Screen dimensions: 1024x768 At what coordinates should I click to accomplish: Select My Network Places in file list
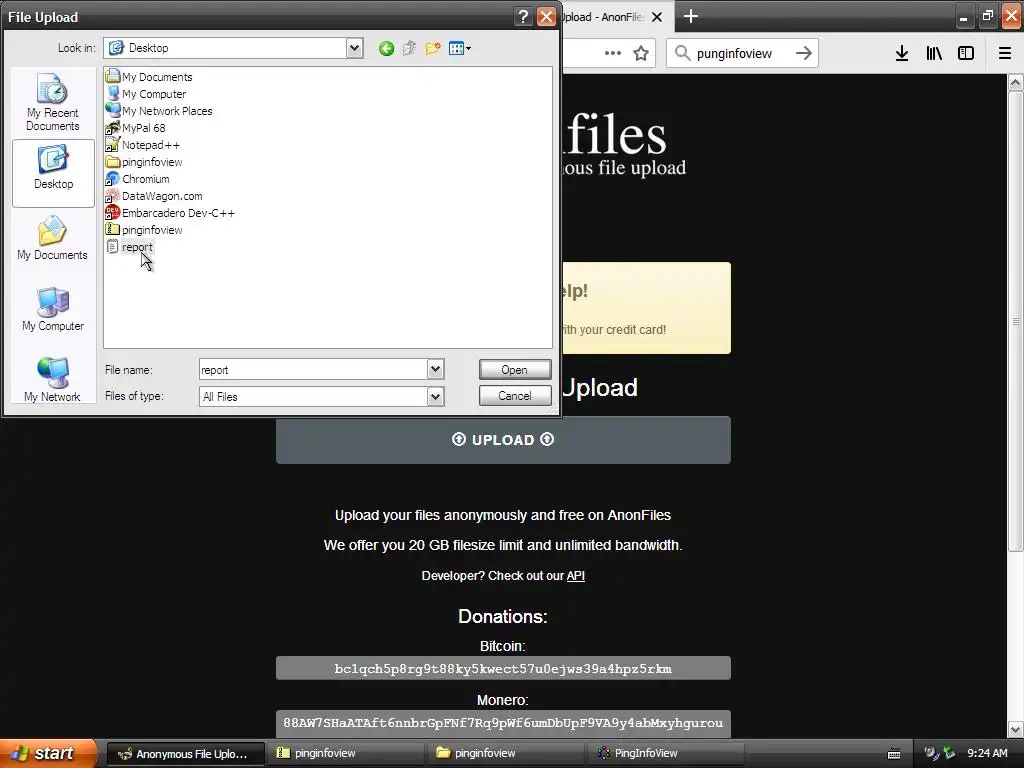[x=159, y=111]
